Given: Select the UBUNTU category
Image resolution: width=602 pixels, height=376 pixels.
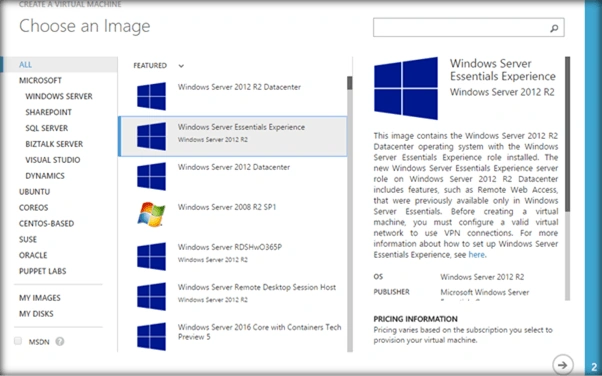Looking at the screenshot, I should tap(35, 192).
